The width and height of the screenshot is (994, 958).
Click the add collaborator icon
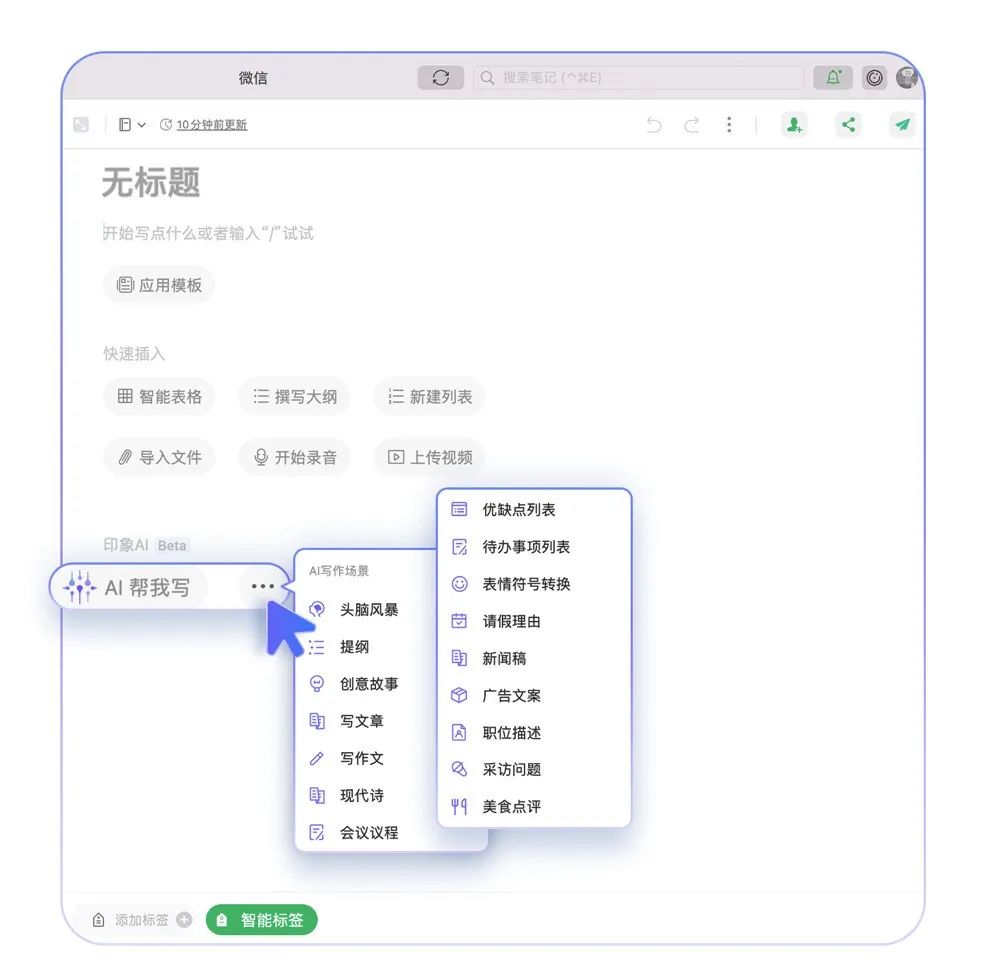click(x=794, y=125)
